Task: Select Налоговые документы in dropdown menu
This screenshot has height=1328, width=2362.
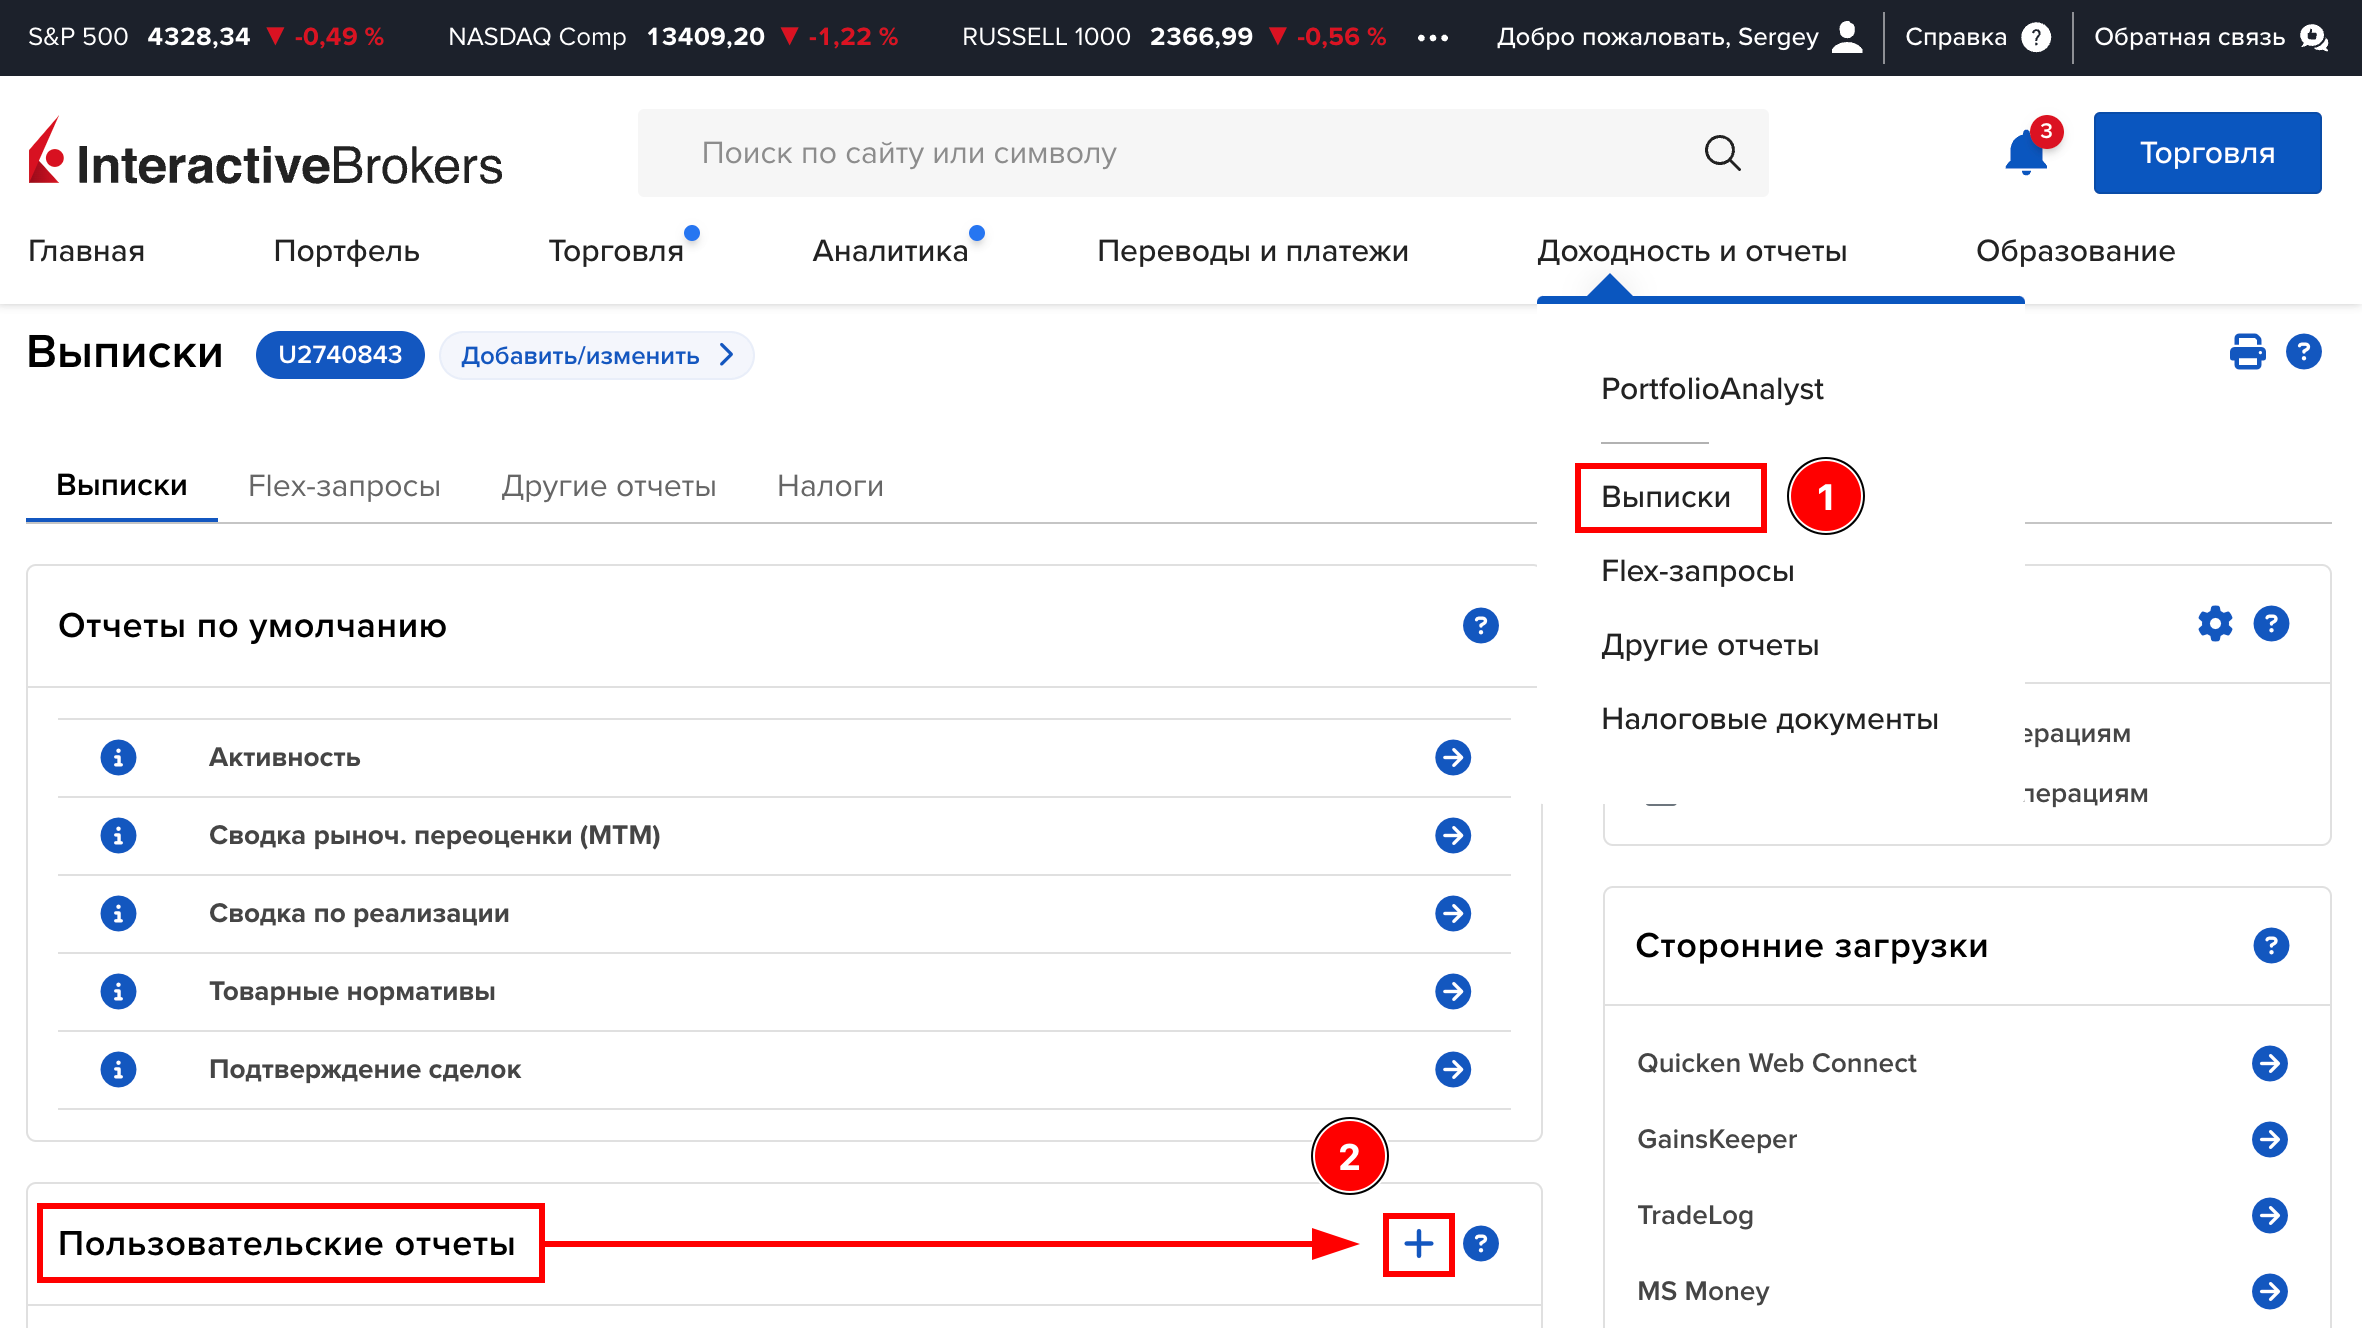Action: pyautogui.click(x=1770, y=719)
